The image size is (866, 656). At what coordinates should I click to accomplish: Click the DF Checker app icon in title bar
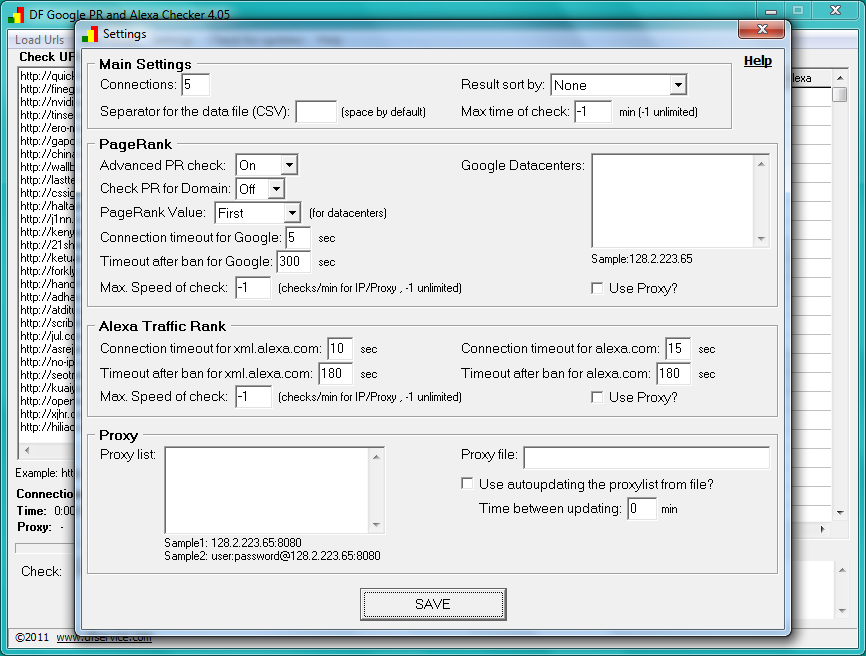click(x=17, y=15)
